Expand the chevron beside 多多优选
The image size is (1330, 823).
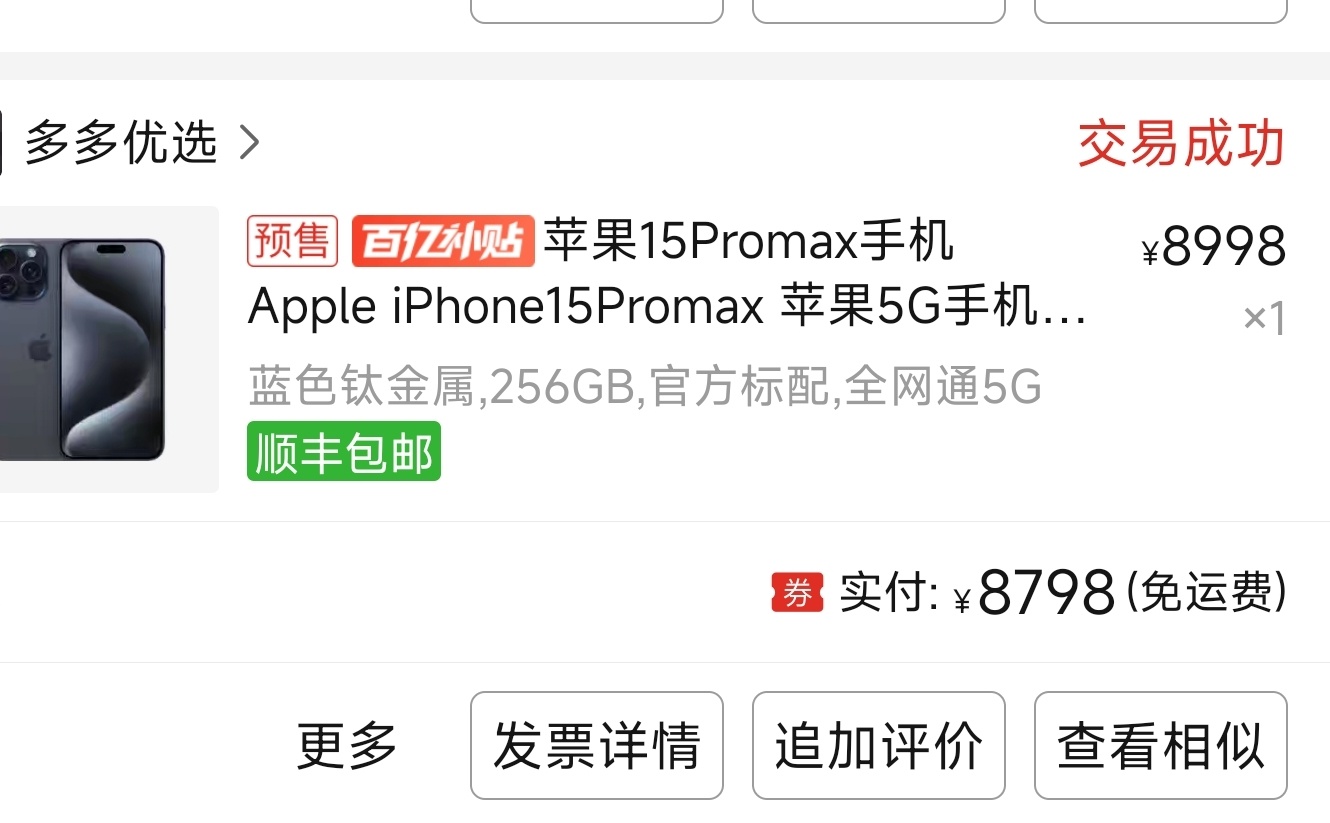[250, 144]
